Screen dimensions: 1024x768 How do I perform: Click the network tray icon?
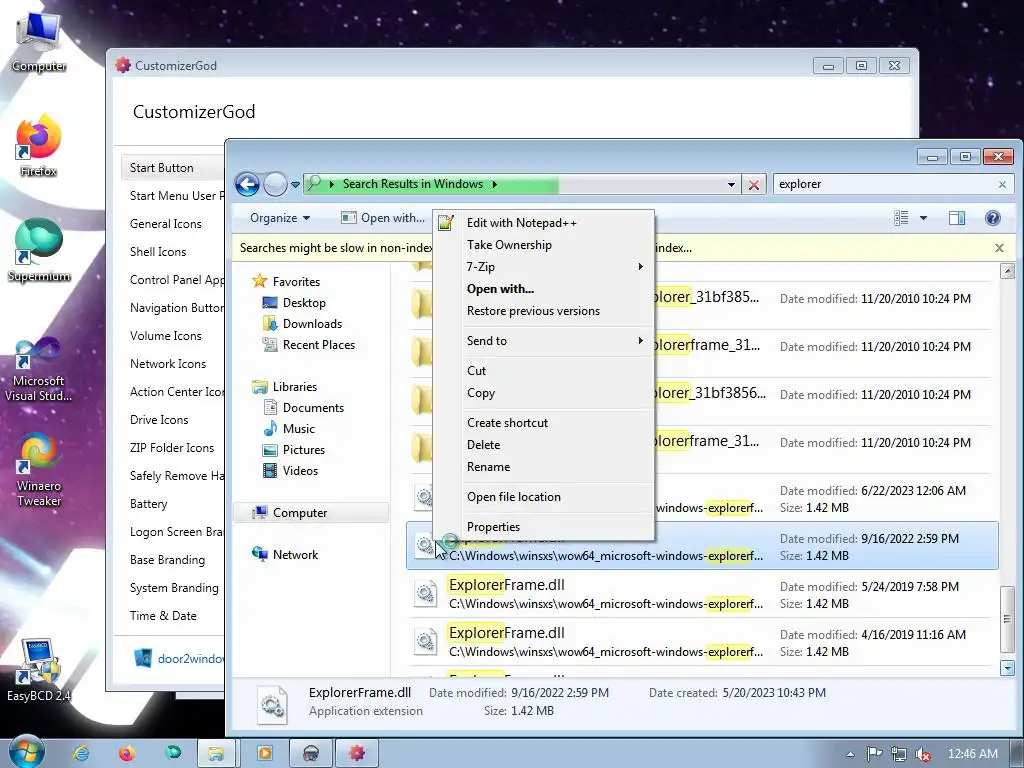(x=899, y=754)
